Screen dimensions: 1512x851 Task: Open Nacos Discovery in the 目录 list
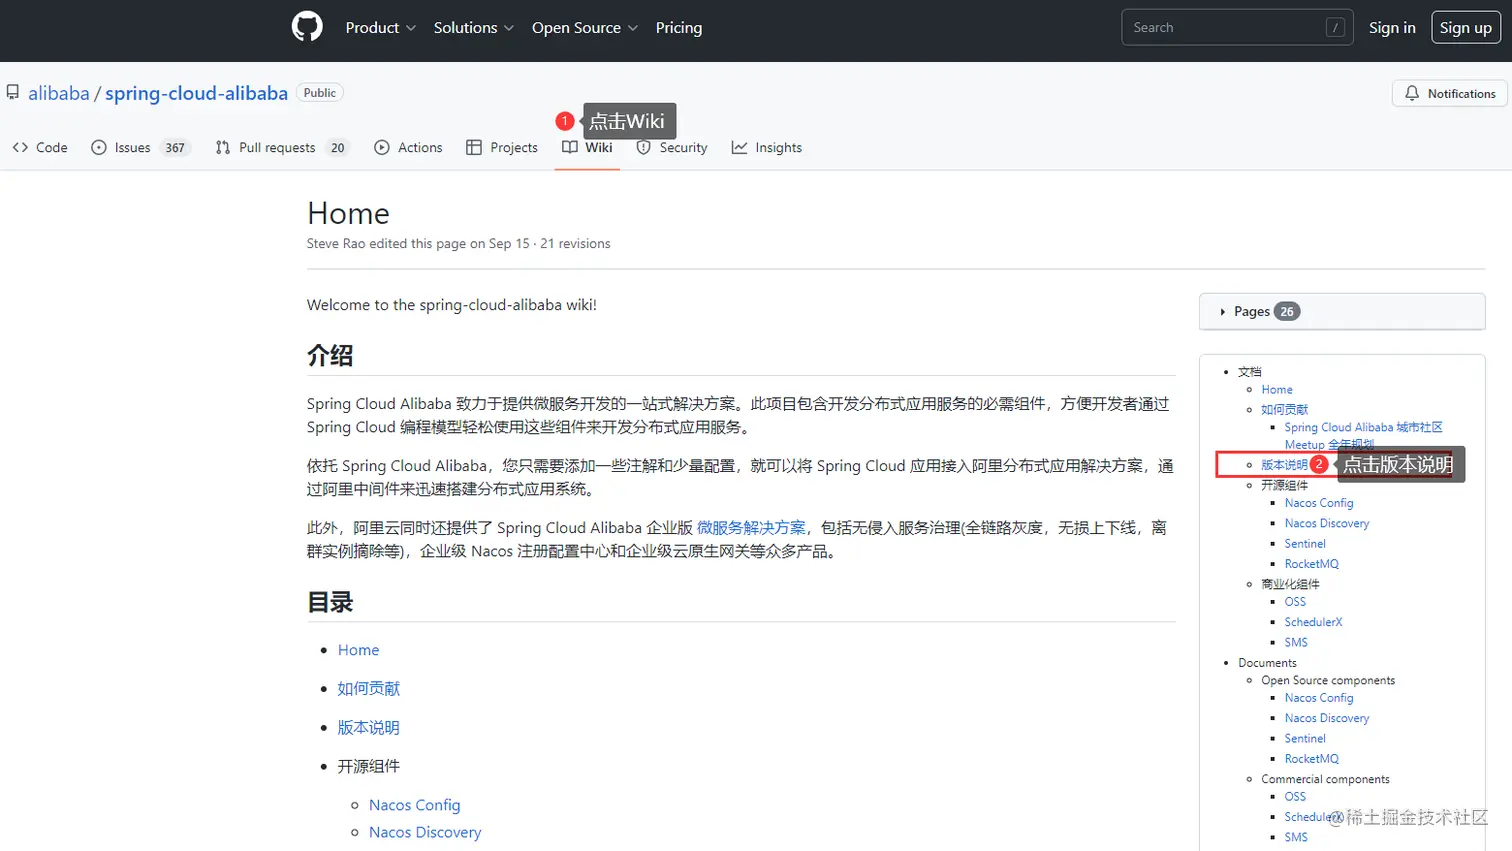tap(425, 832)
